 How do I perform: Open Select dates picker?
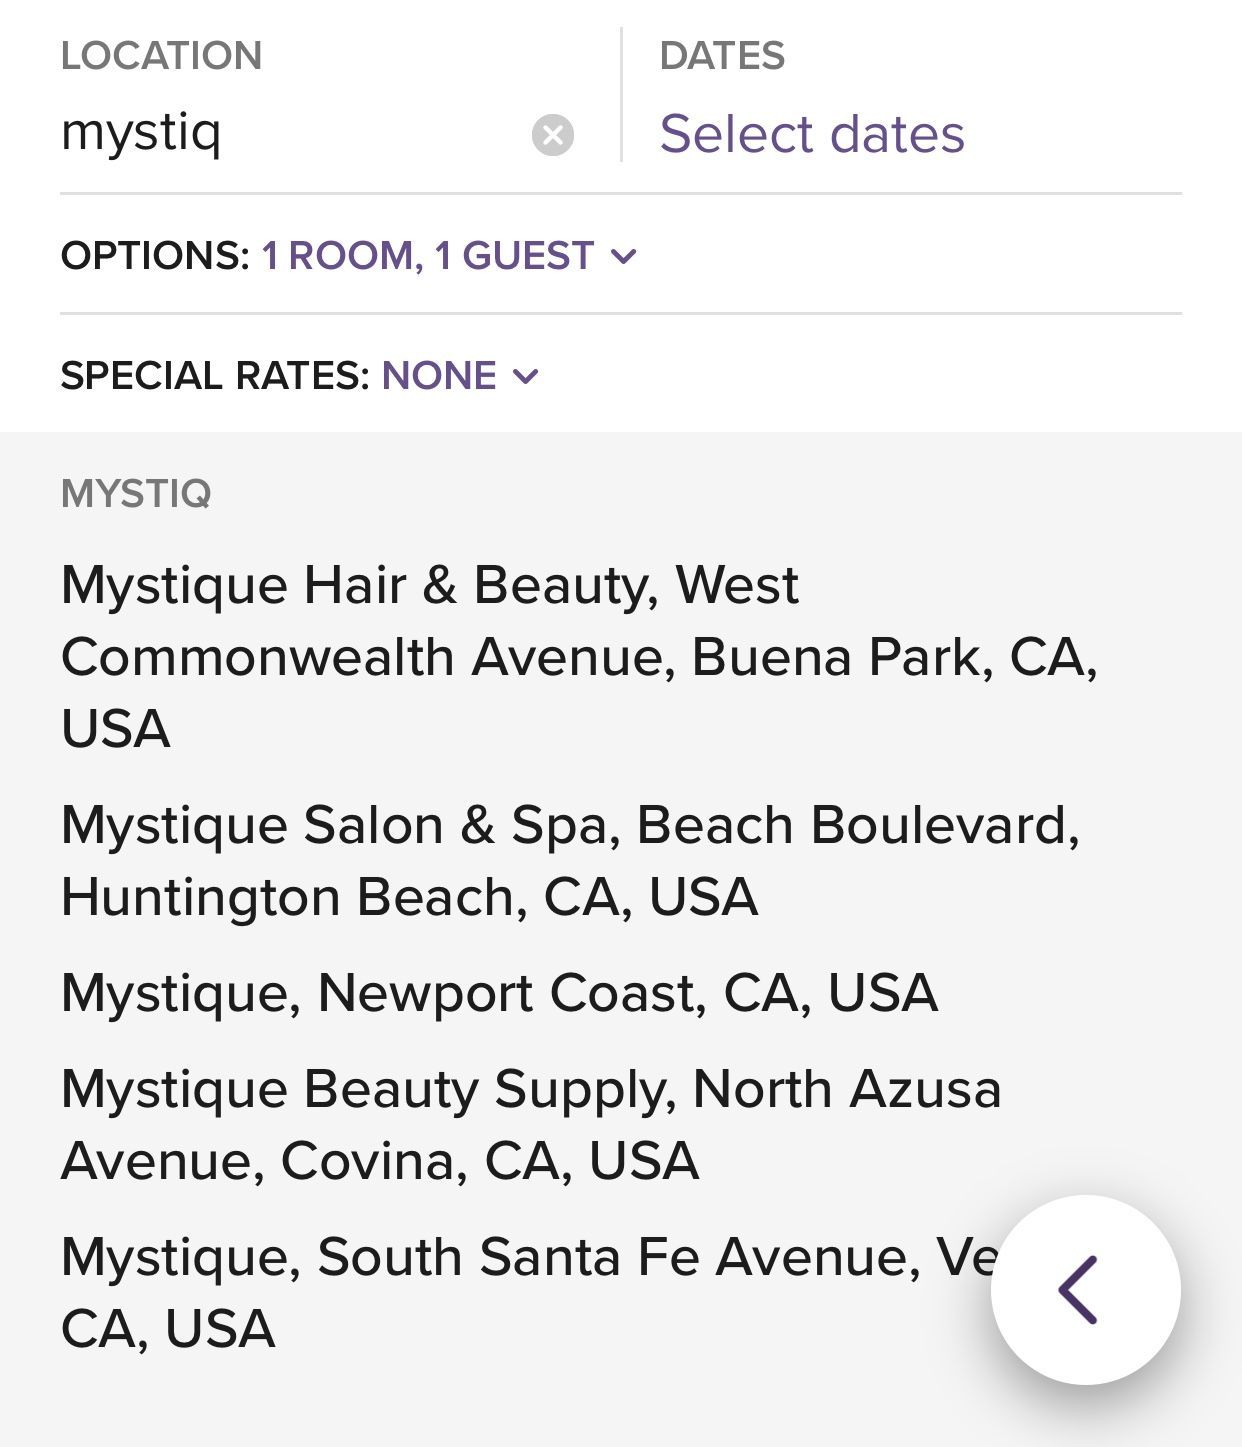point(812,134)
